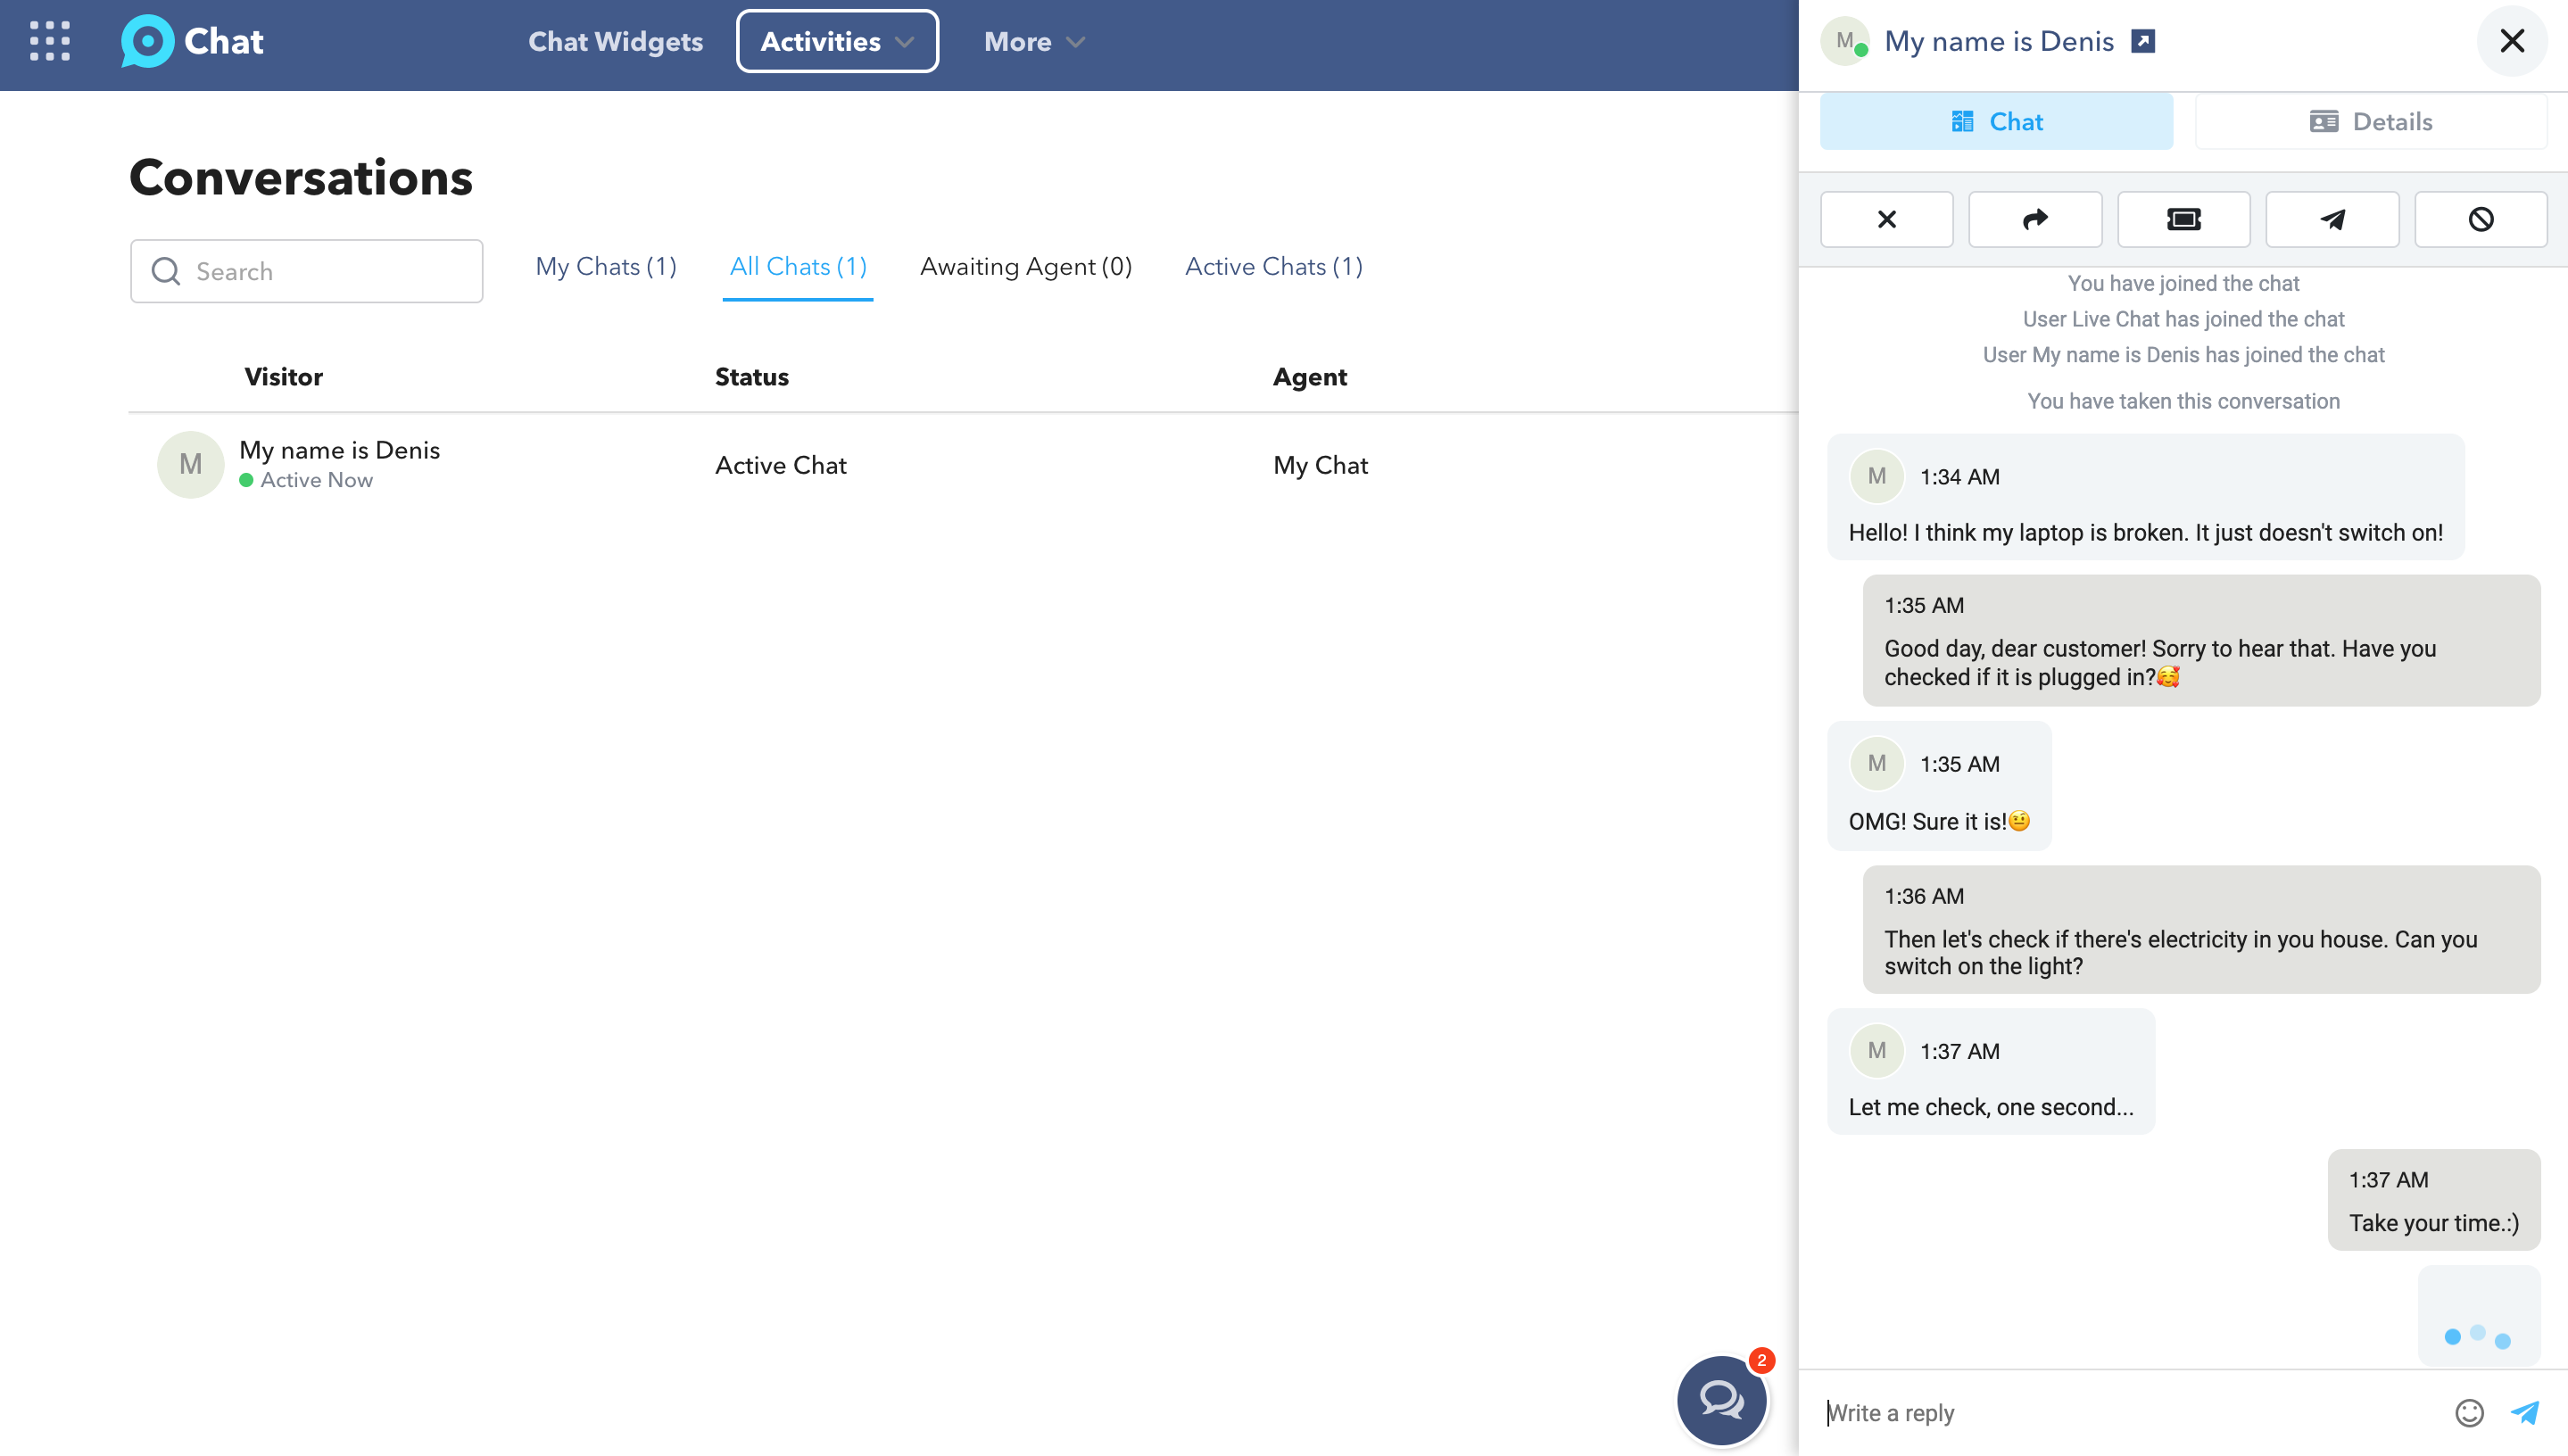
Task: Click the Chat logo icon
Action: [x=147, y=41]
